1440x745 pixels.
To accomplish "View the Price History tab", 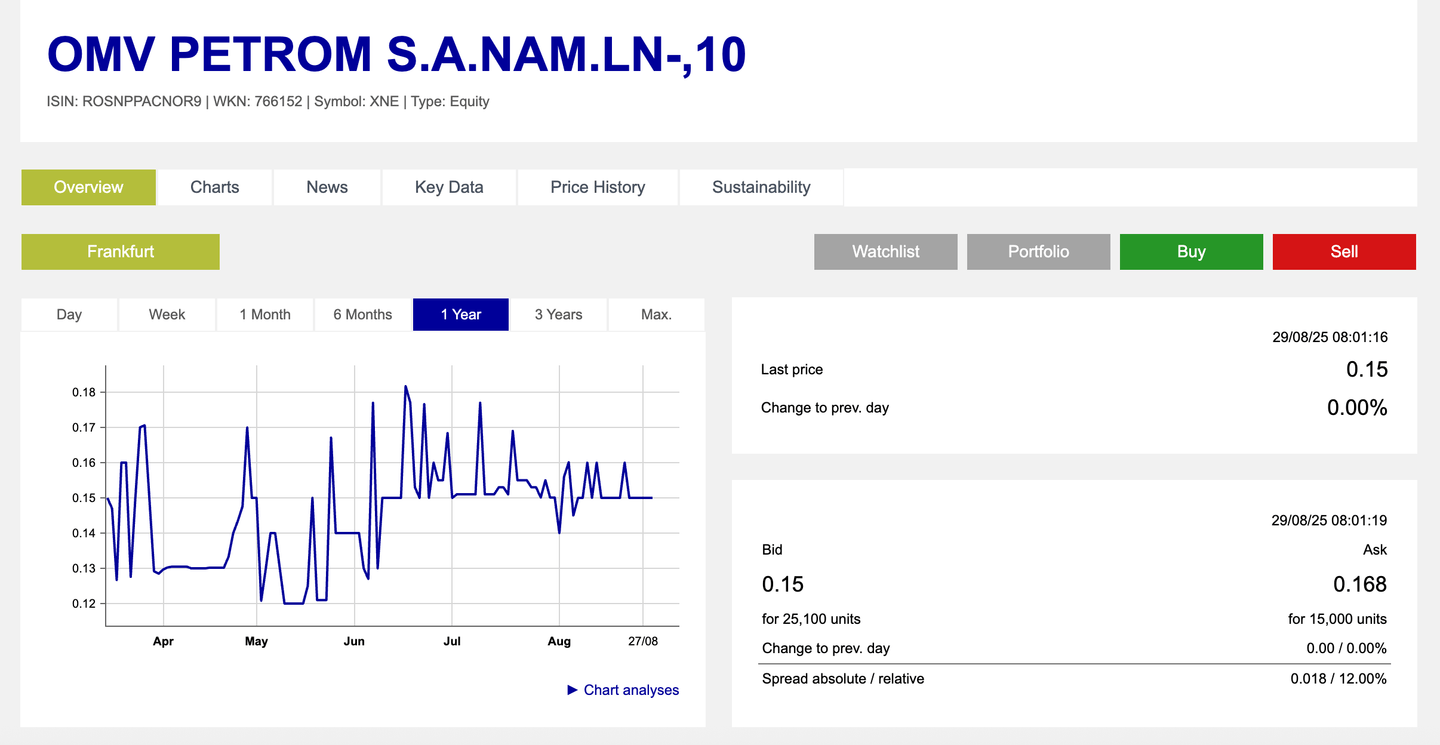I will (x=597, y=187).
